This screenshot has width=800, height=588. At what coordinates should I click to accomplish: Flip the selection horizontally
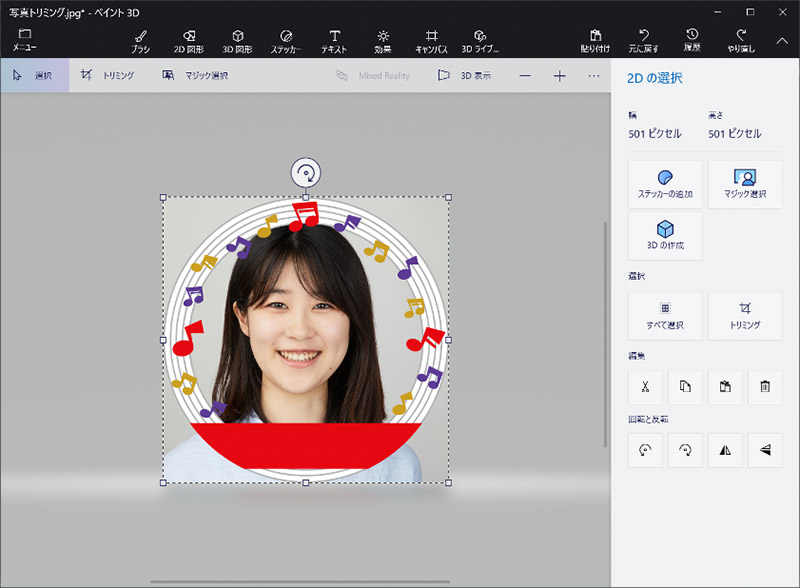(x=725, y=451)
